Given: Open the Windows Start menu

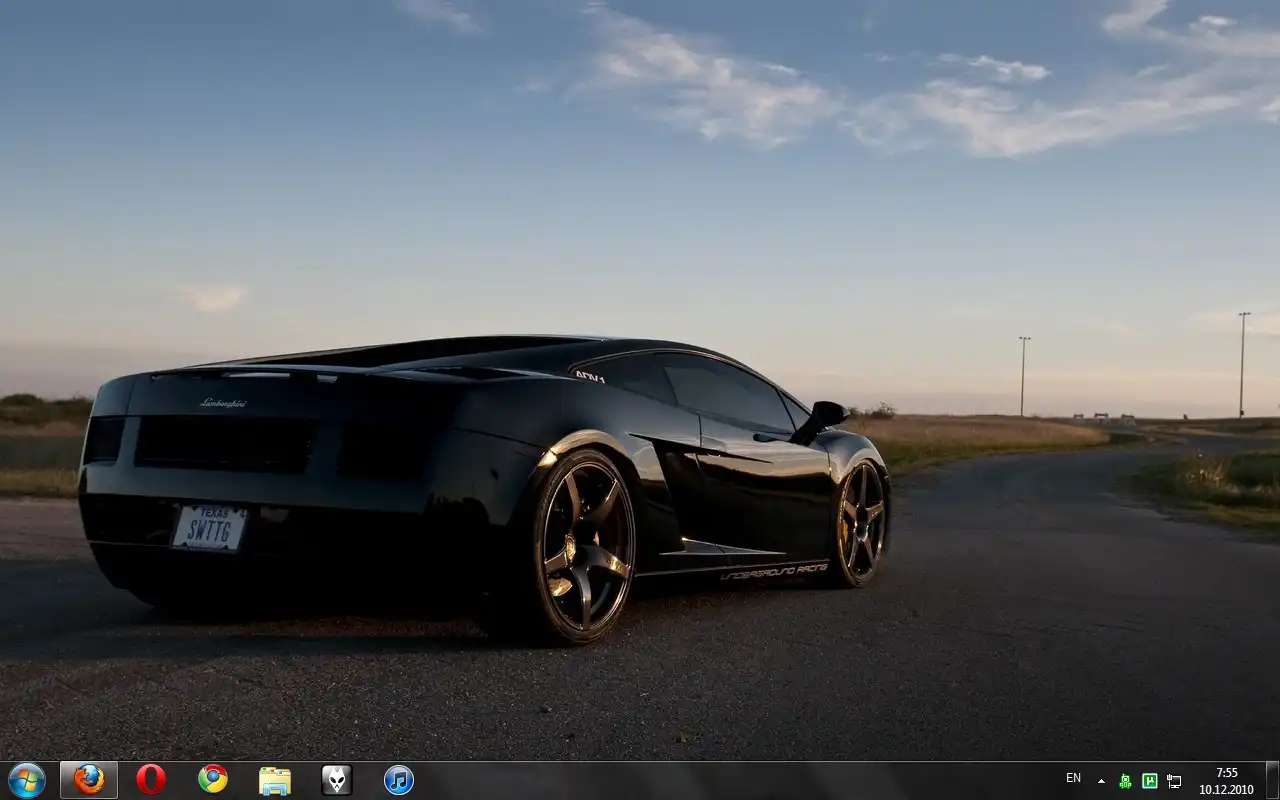Looking at the screenshot, I should click(27, 780).
